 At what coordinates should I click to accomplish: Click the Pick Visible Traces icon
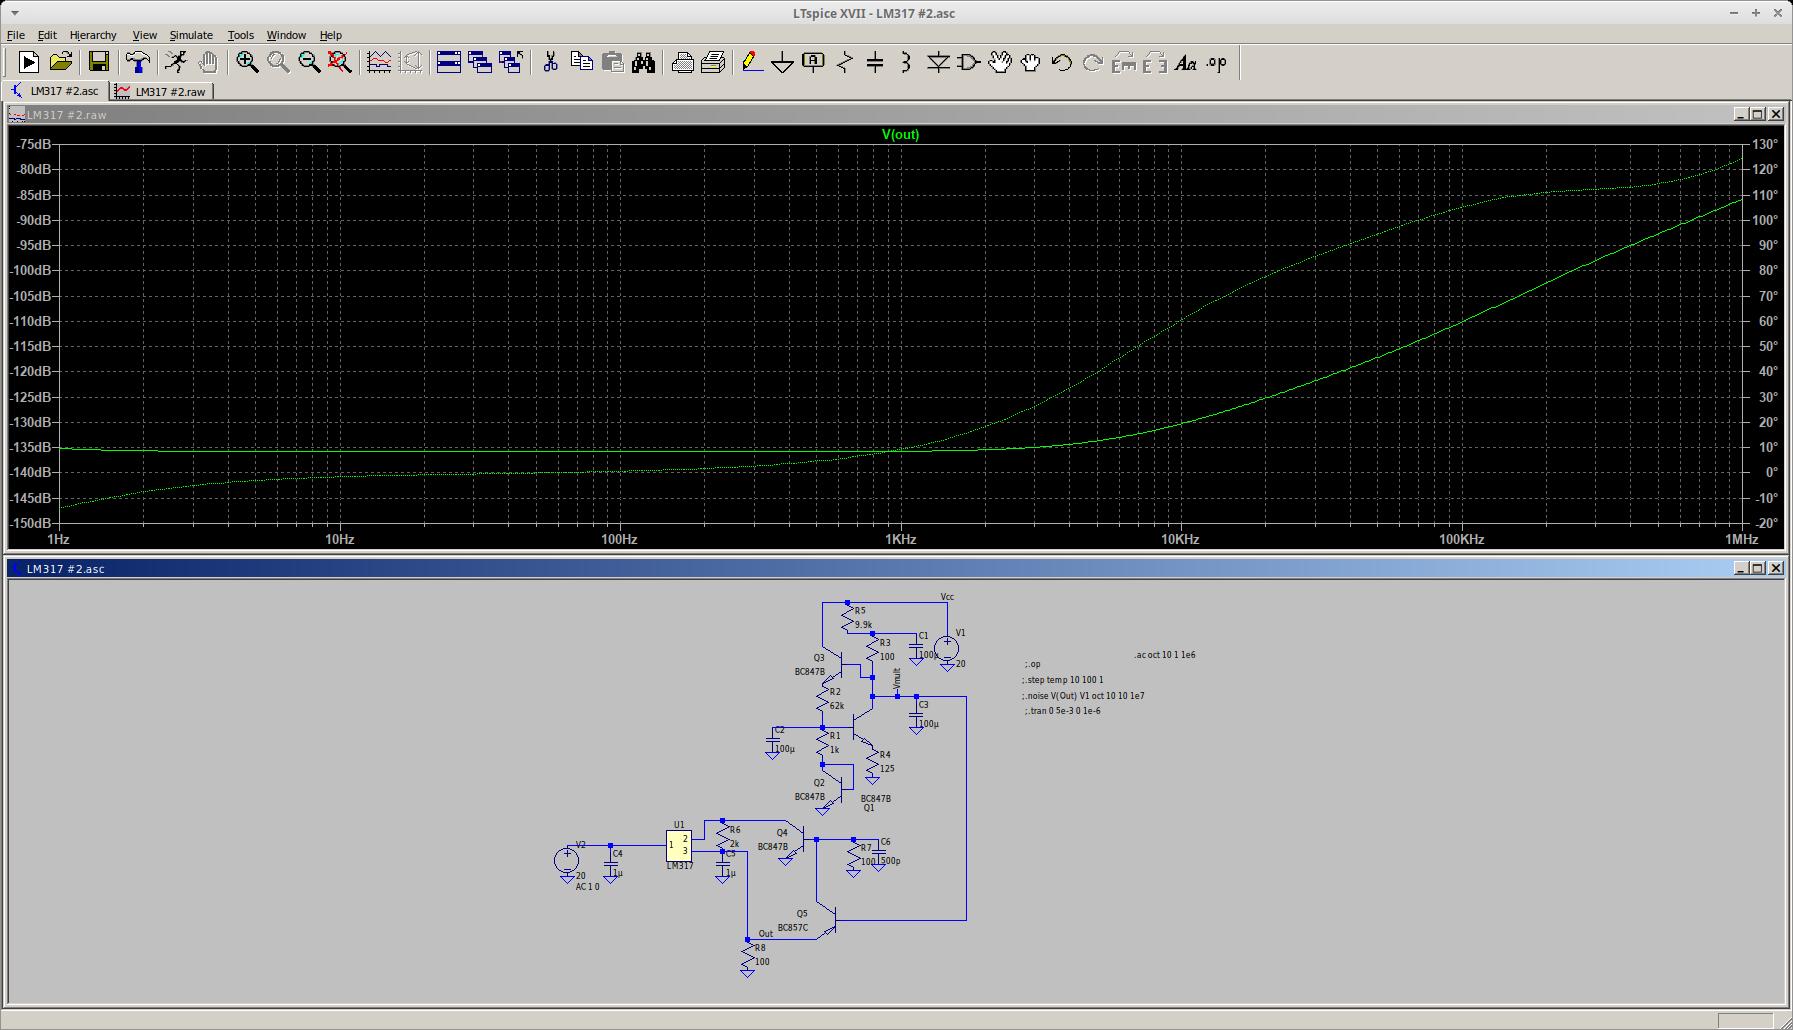(379, 62)
